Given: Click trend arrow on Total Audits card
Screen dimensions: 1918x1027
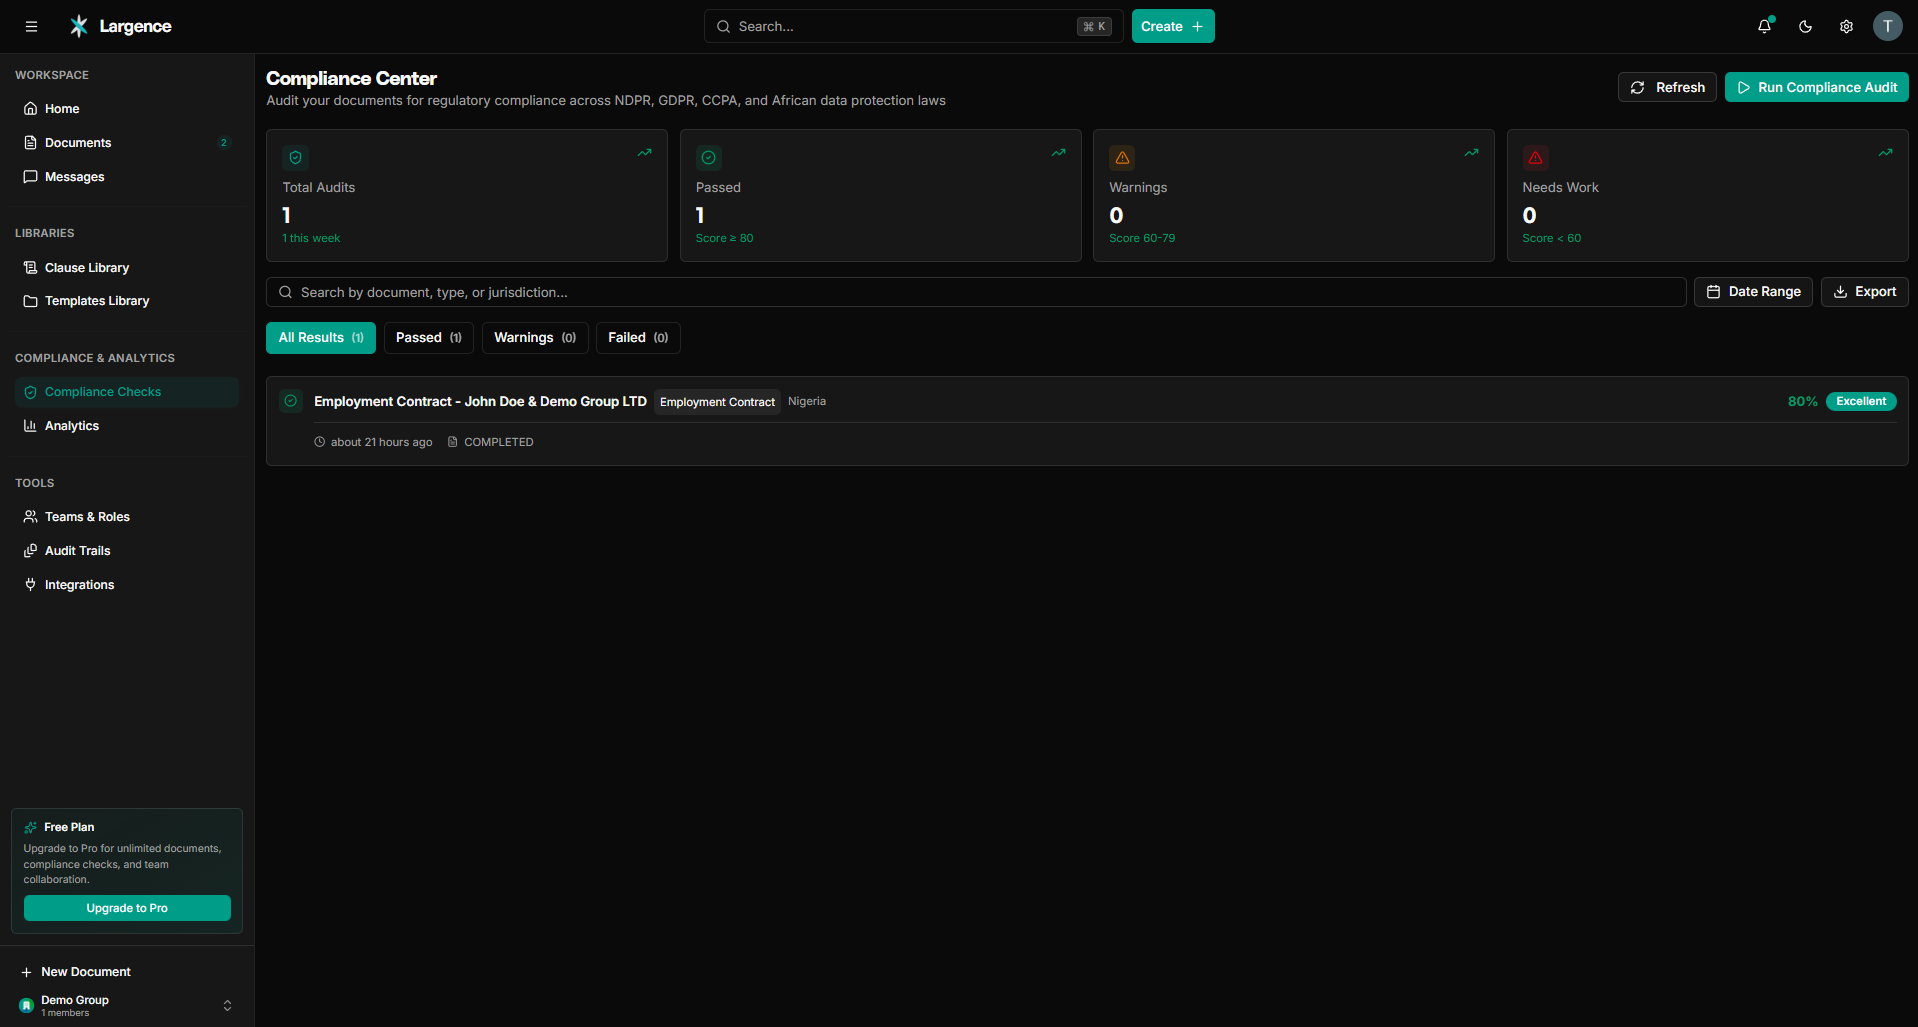Looking at the screenshot, I should tap(645, 153).
